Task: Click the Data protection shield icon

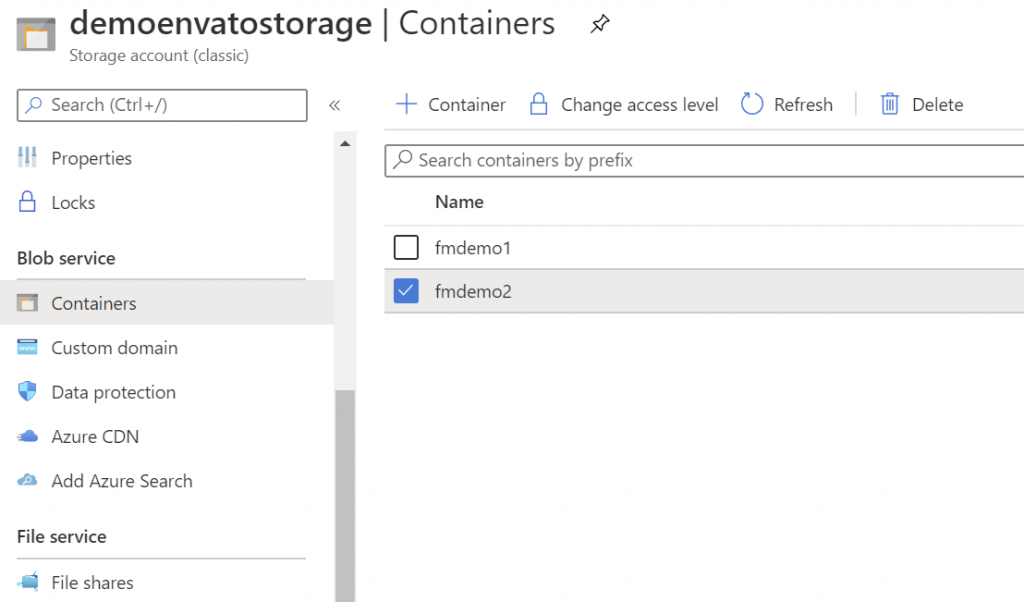Action: point(28,392)
